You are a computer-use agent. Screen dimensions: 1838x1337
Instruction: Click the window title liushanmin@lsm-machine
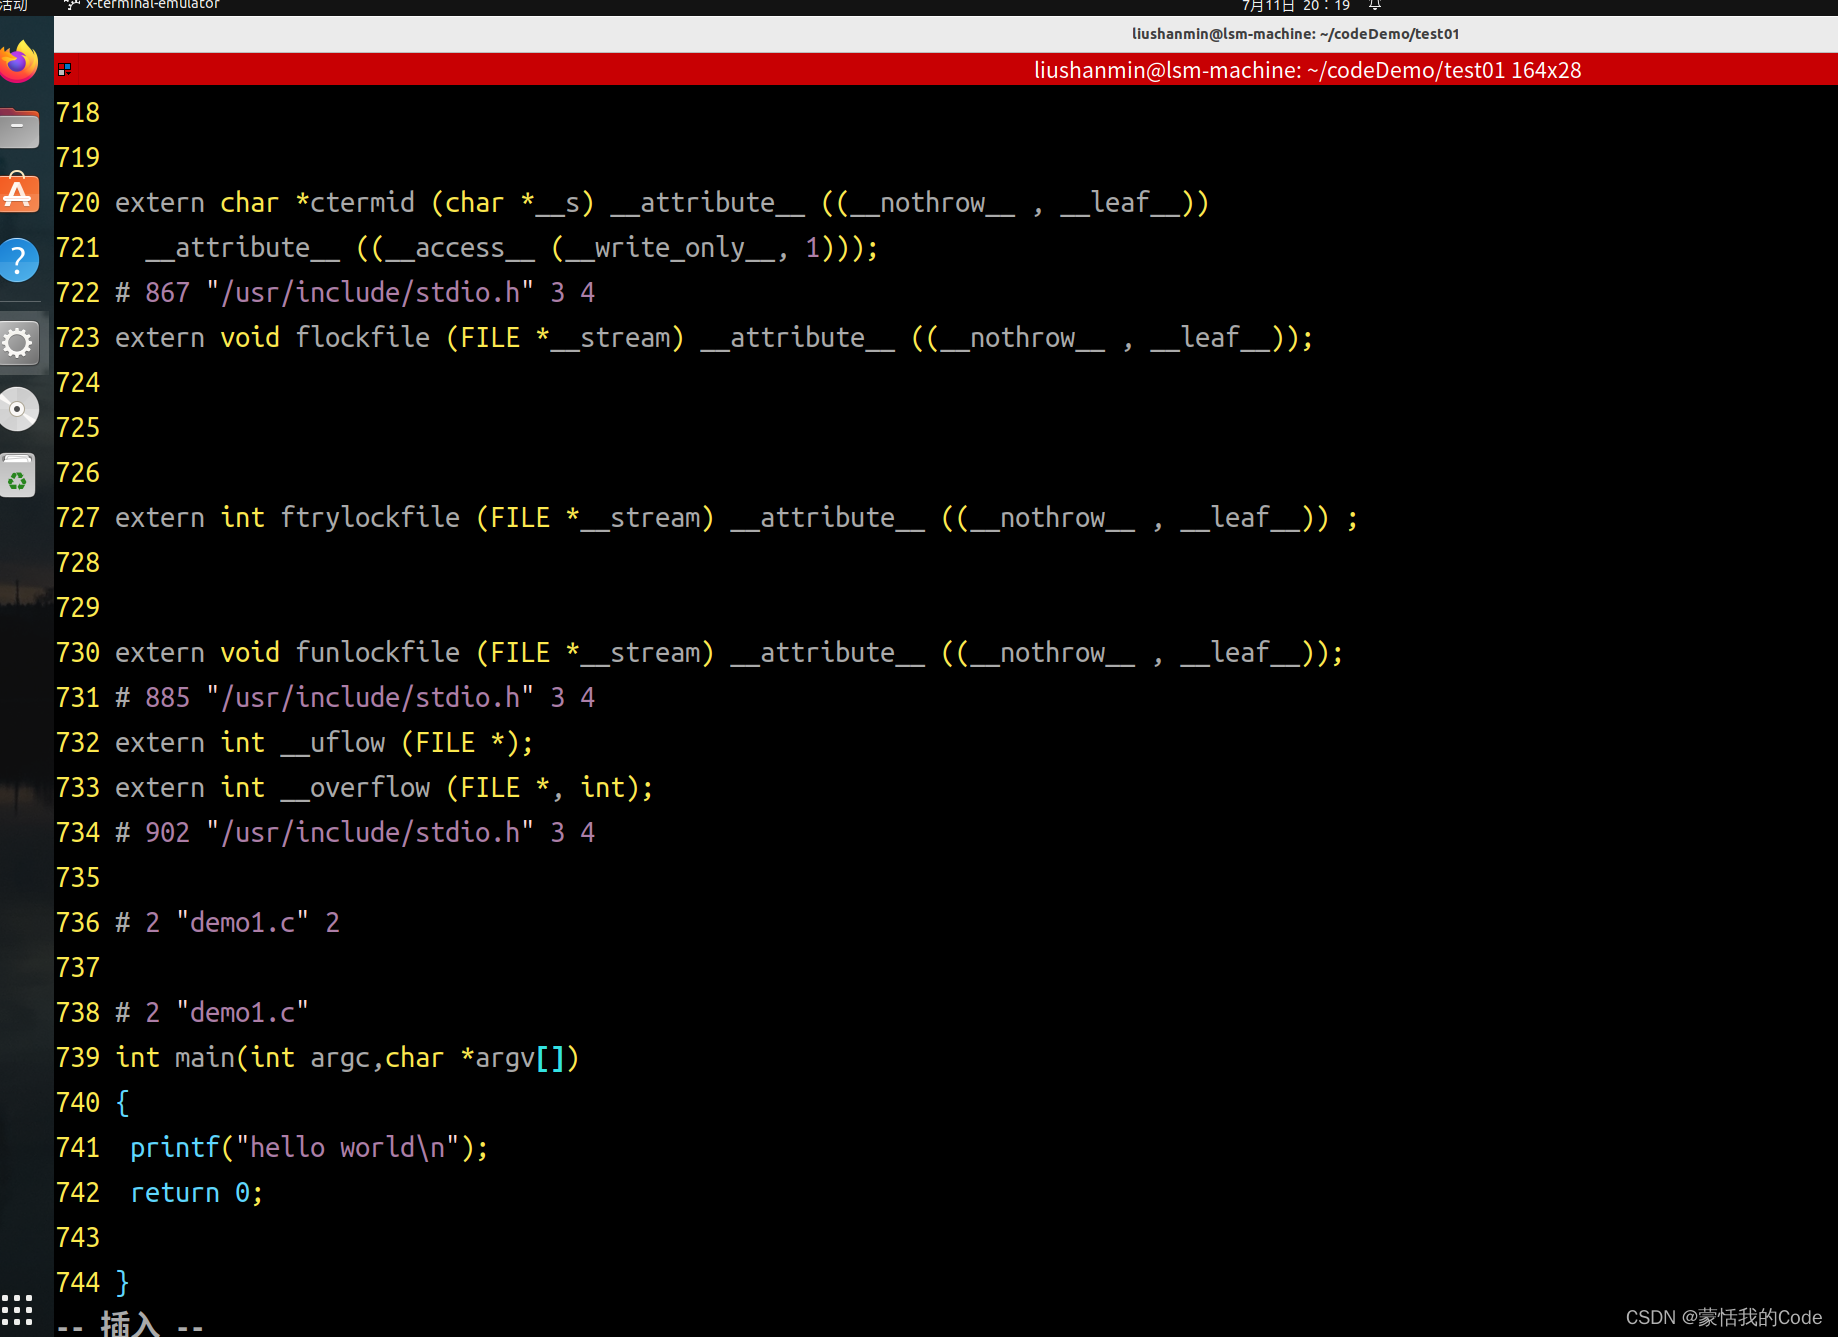click(x=1295, y=34)
